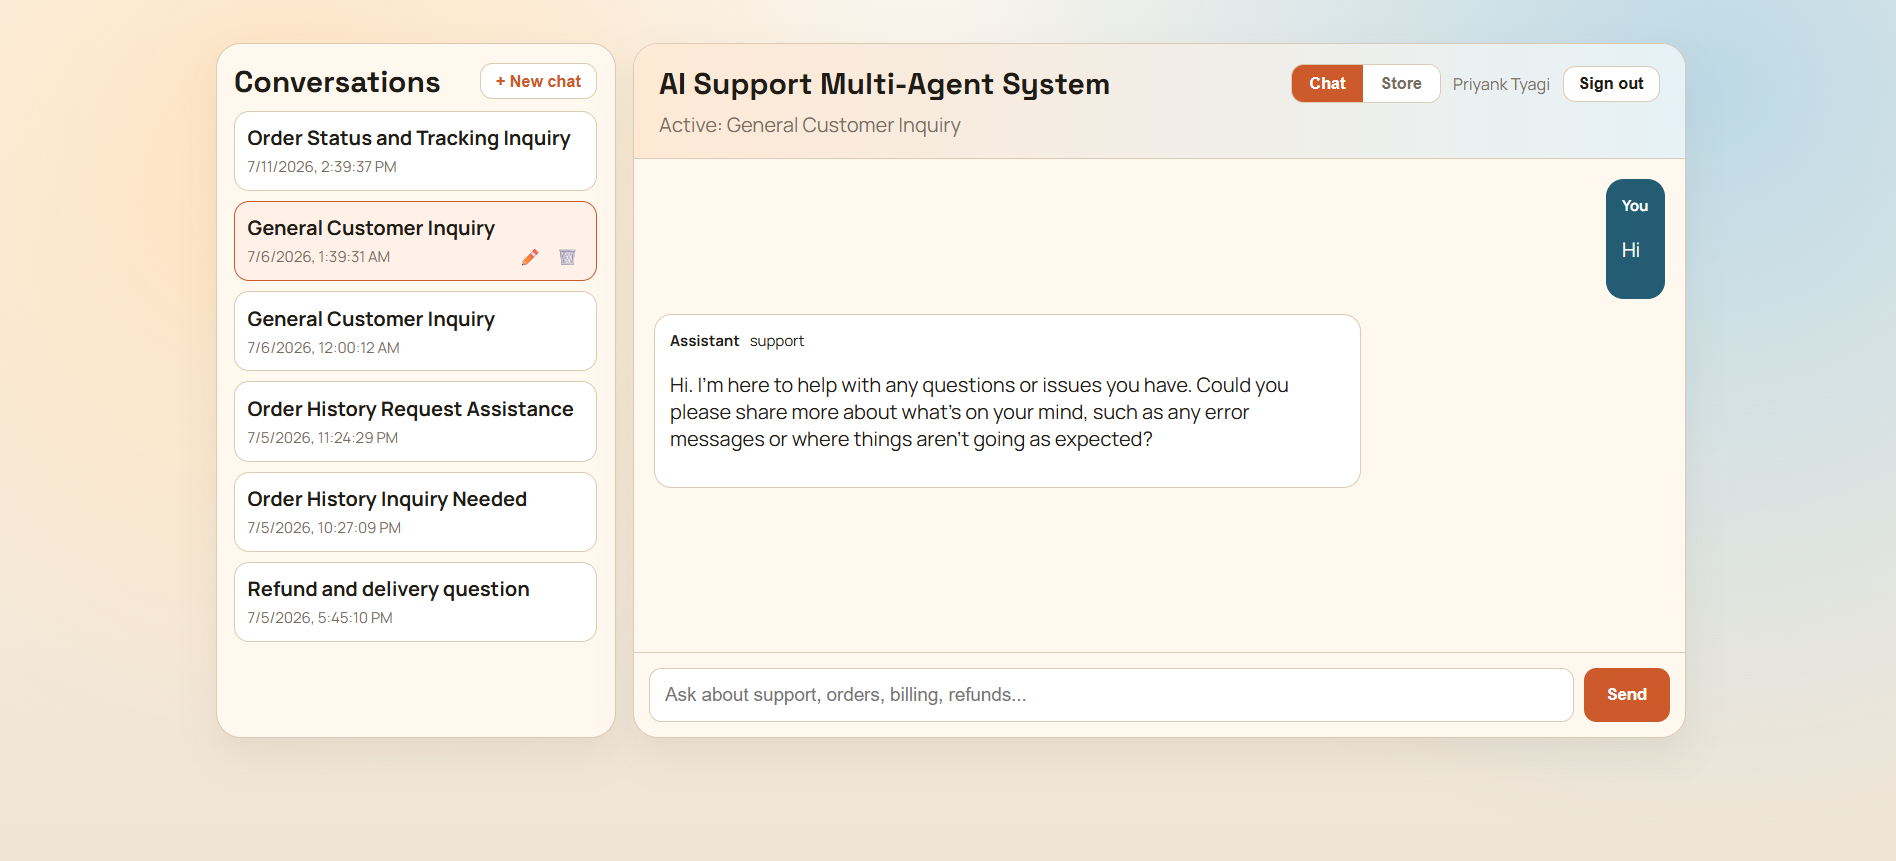Click the 'Active: General Customer Inquiry' subtitle
The height and width of the screenshot is (861, 1896).
809,125
